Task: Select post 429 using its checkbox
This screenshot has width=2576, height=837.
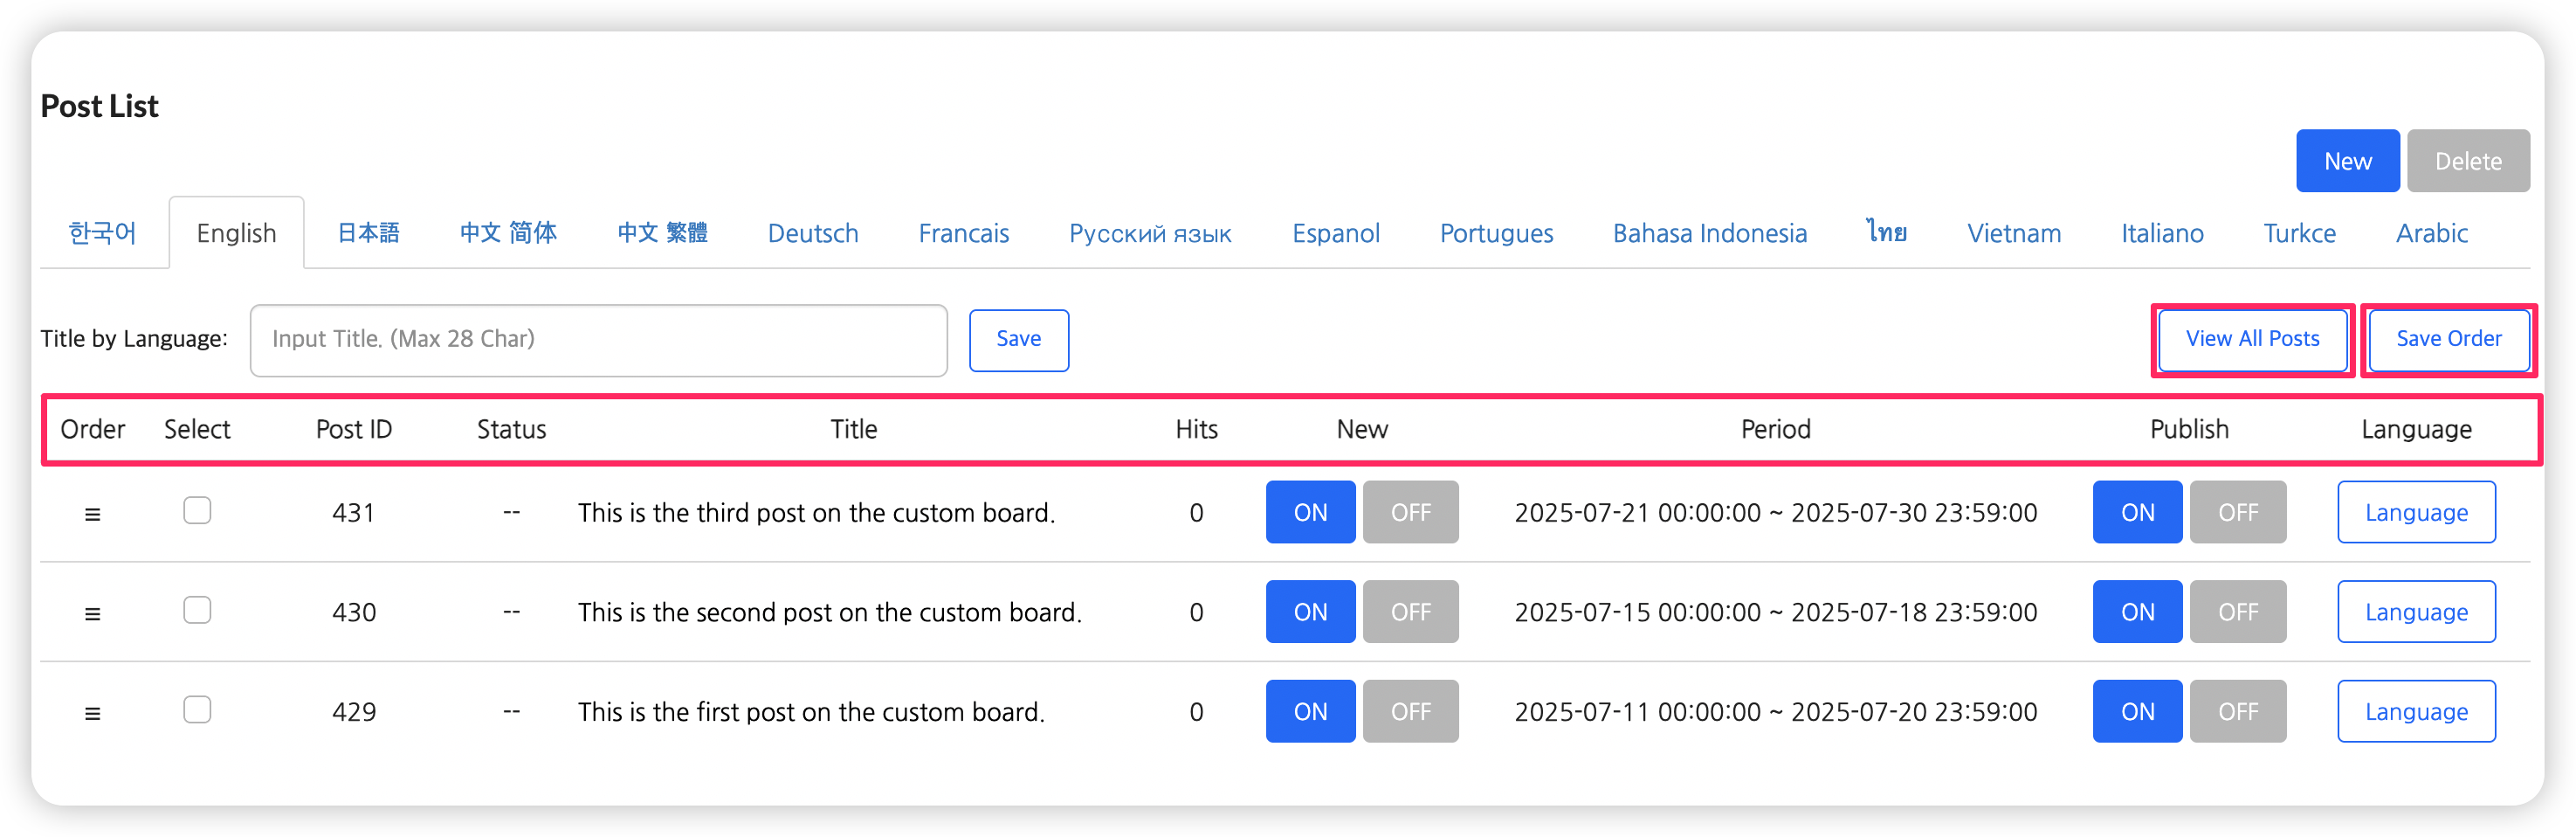Action: 197,710
